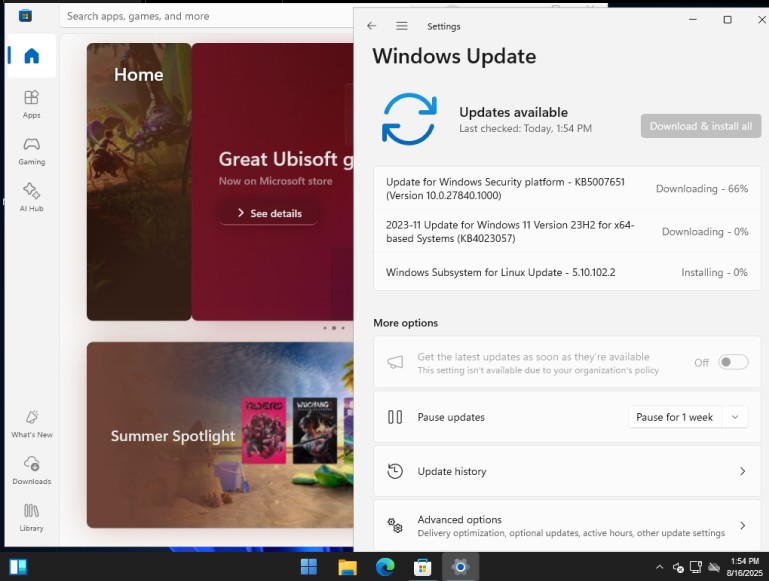Go back in Settings window
The image size is (769, 581).
372,26
